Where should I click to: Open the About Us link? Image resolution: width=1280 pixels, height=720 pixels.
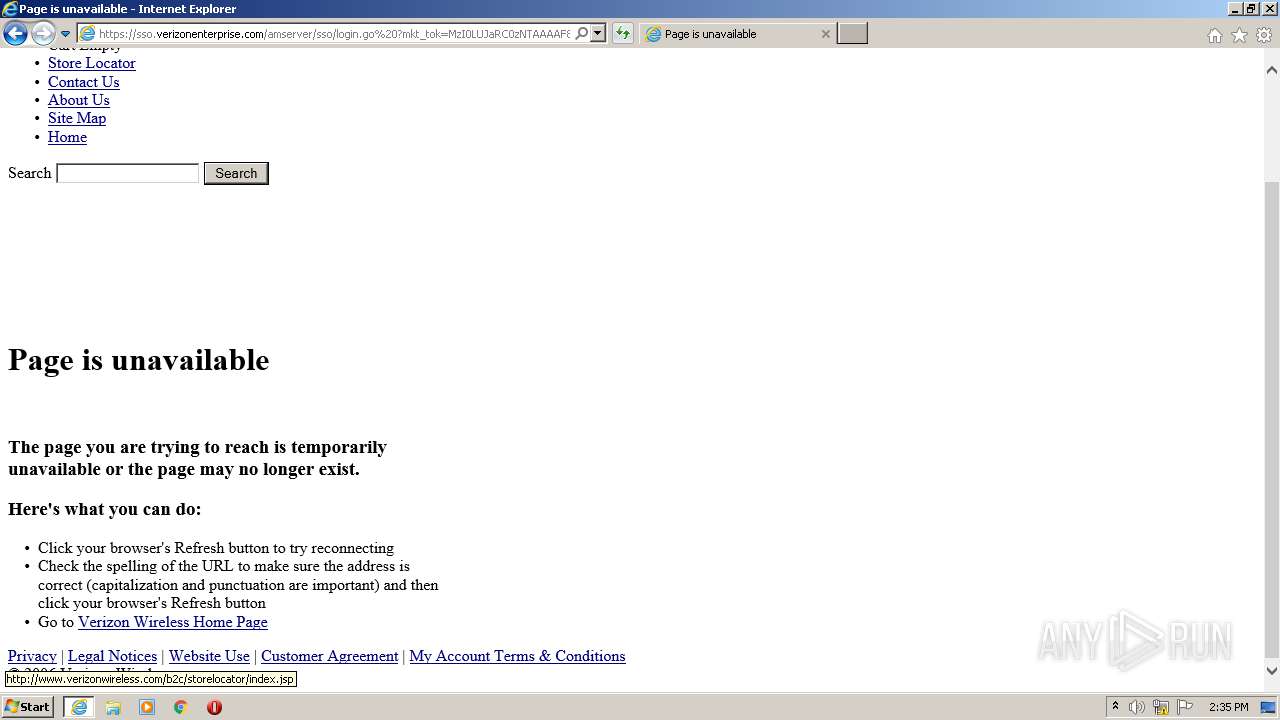click(x=78, y=100)
